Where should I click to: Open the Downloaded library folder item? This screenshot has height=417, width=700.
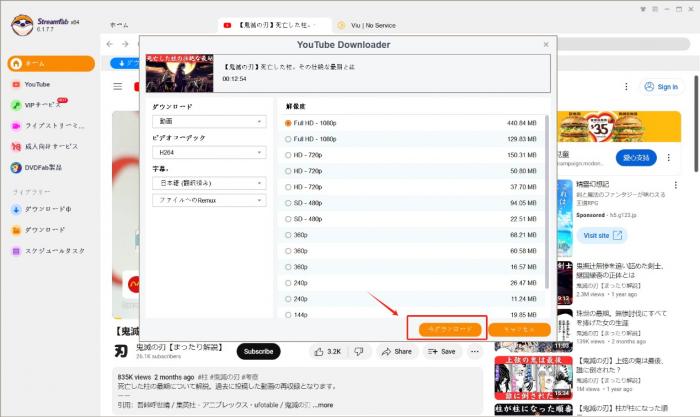point(38,230)
